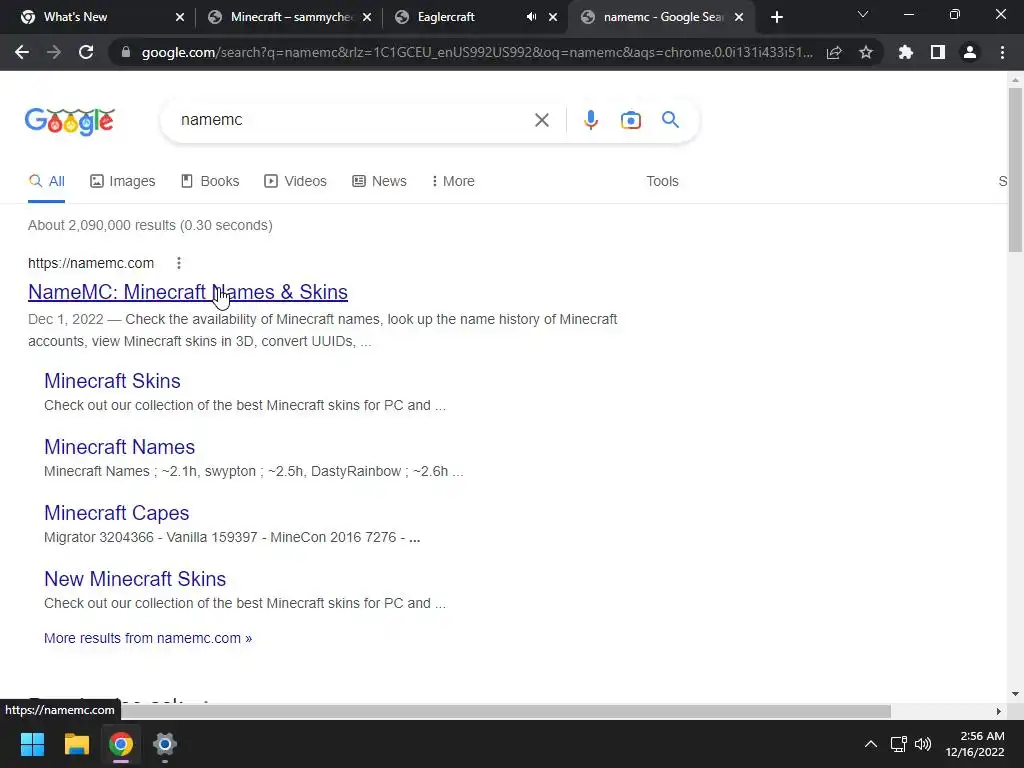Viewport: 1024px width, 768px height.
Task: Expand the More search filters menu
Action: 453,181
